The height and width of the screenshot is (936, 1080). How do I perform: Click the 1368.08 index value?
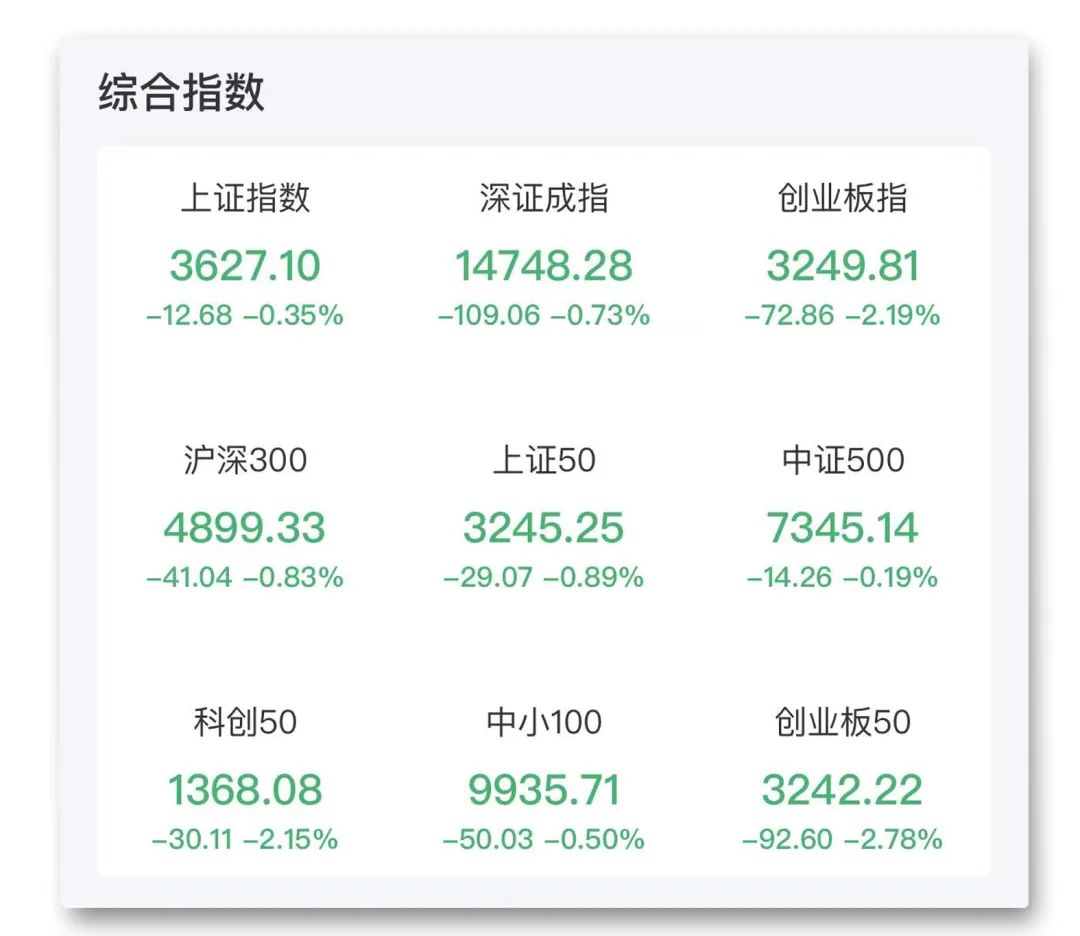(245, 790)
